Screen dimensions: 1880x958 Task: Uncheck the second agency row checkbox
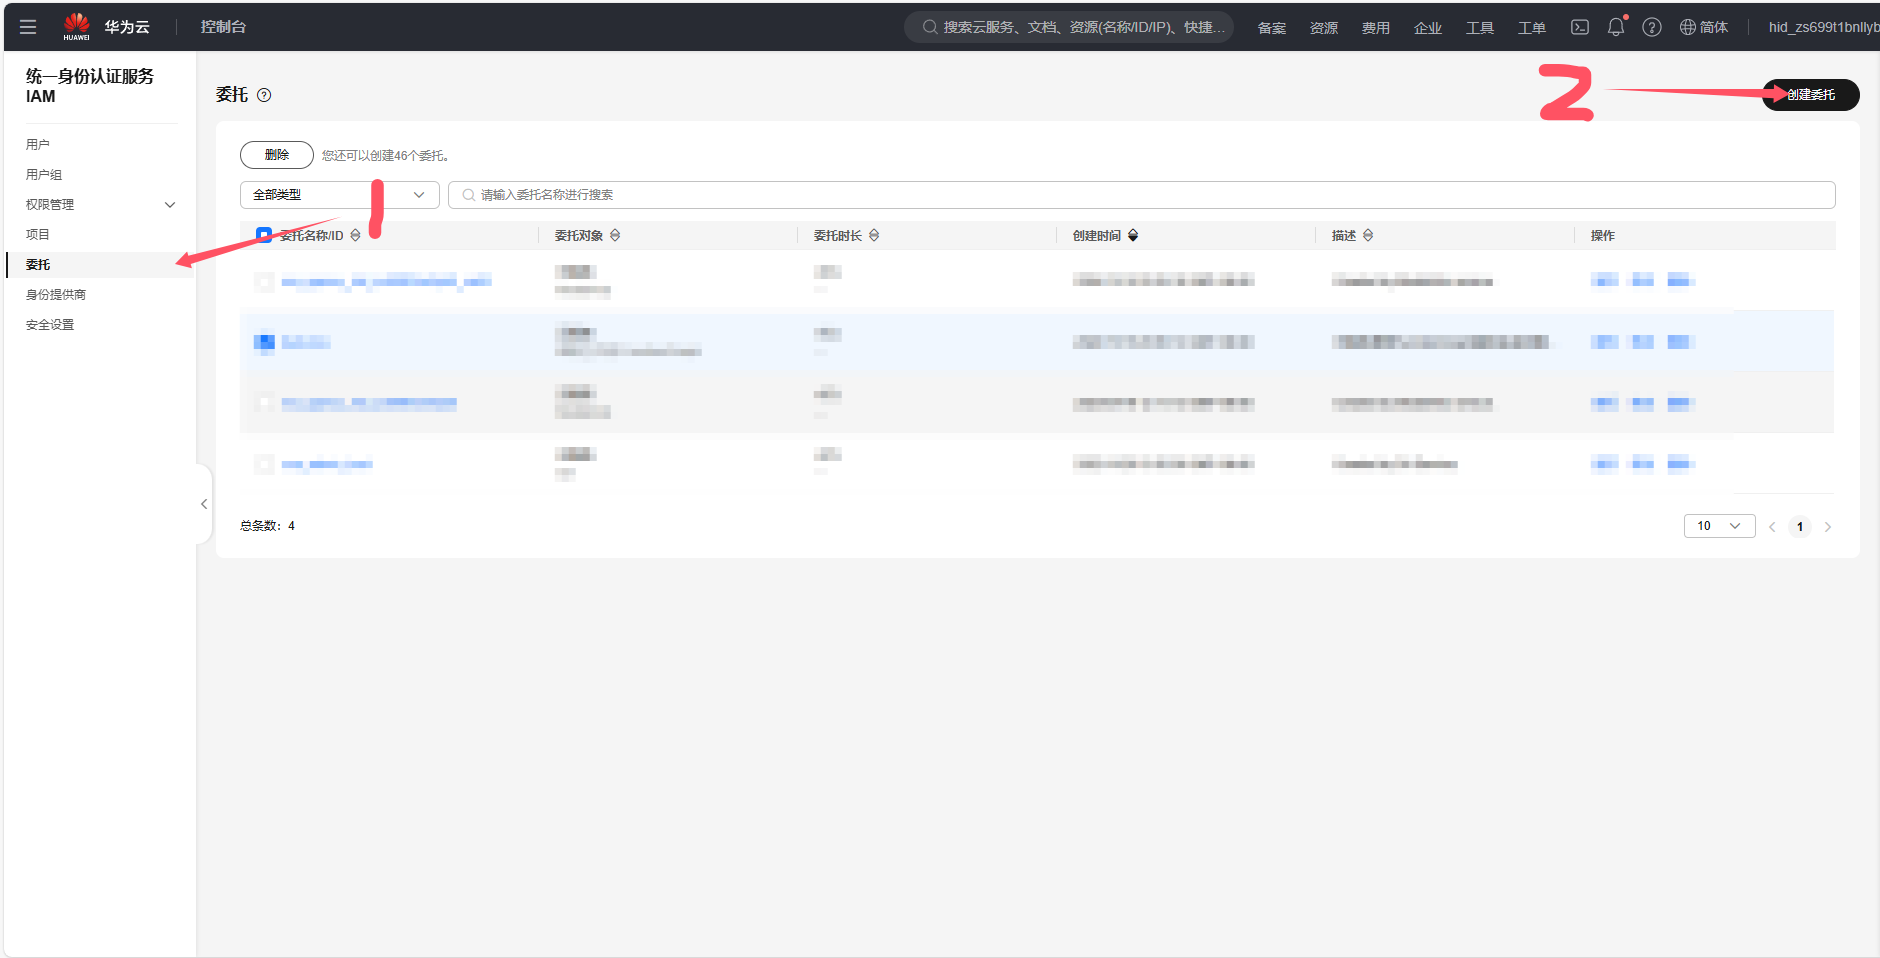point(264,342)
